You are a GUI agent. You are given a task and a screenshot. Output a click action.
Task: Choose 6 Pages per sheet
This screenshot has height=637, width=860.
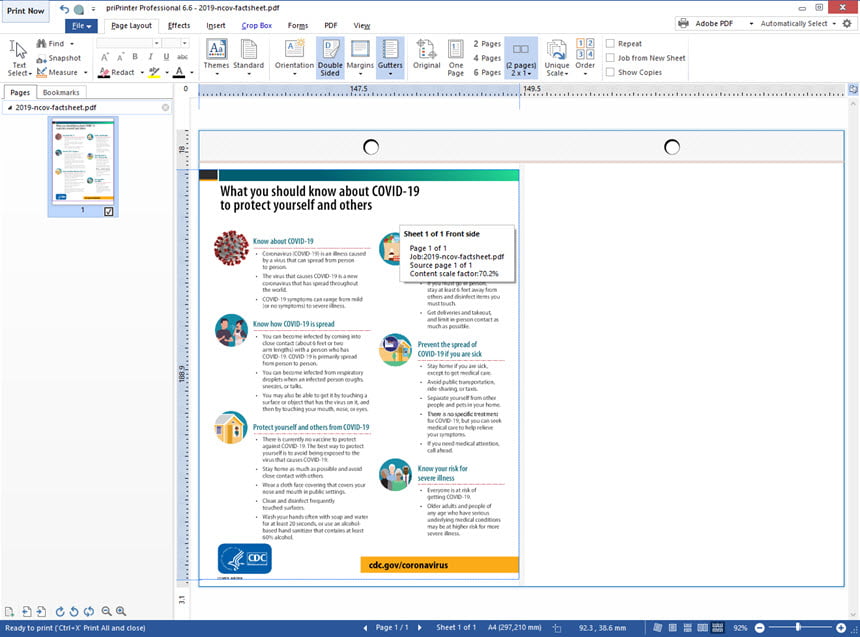point(487,72)
